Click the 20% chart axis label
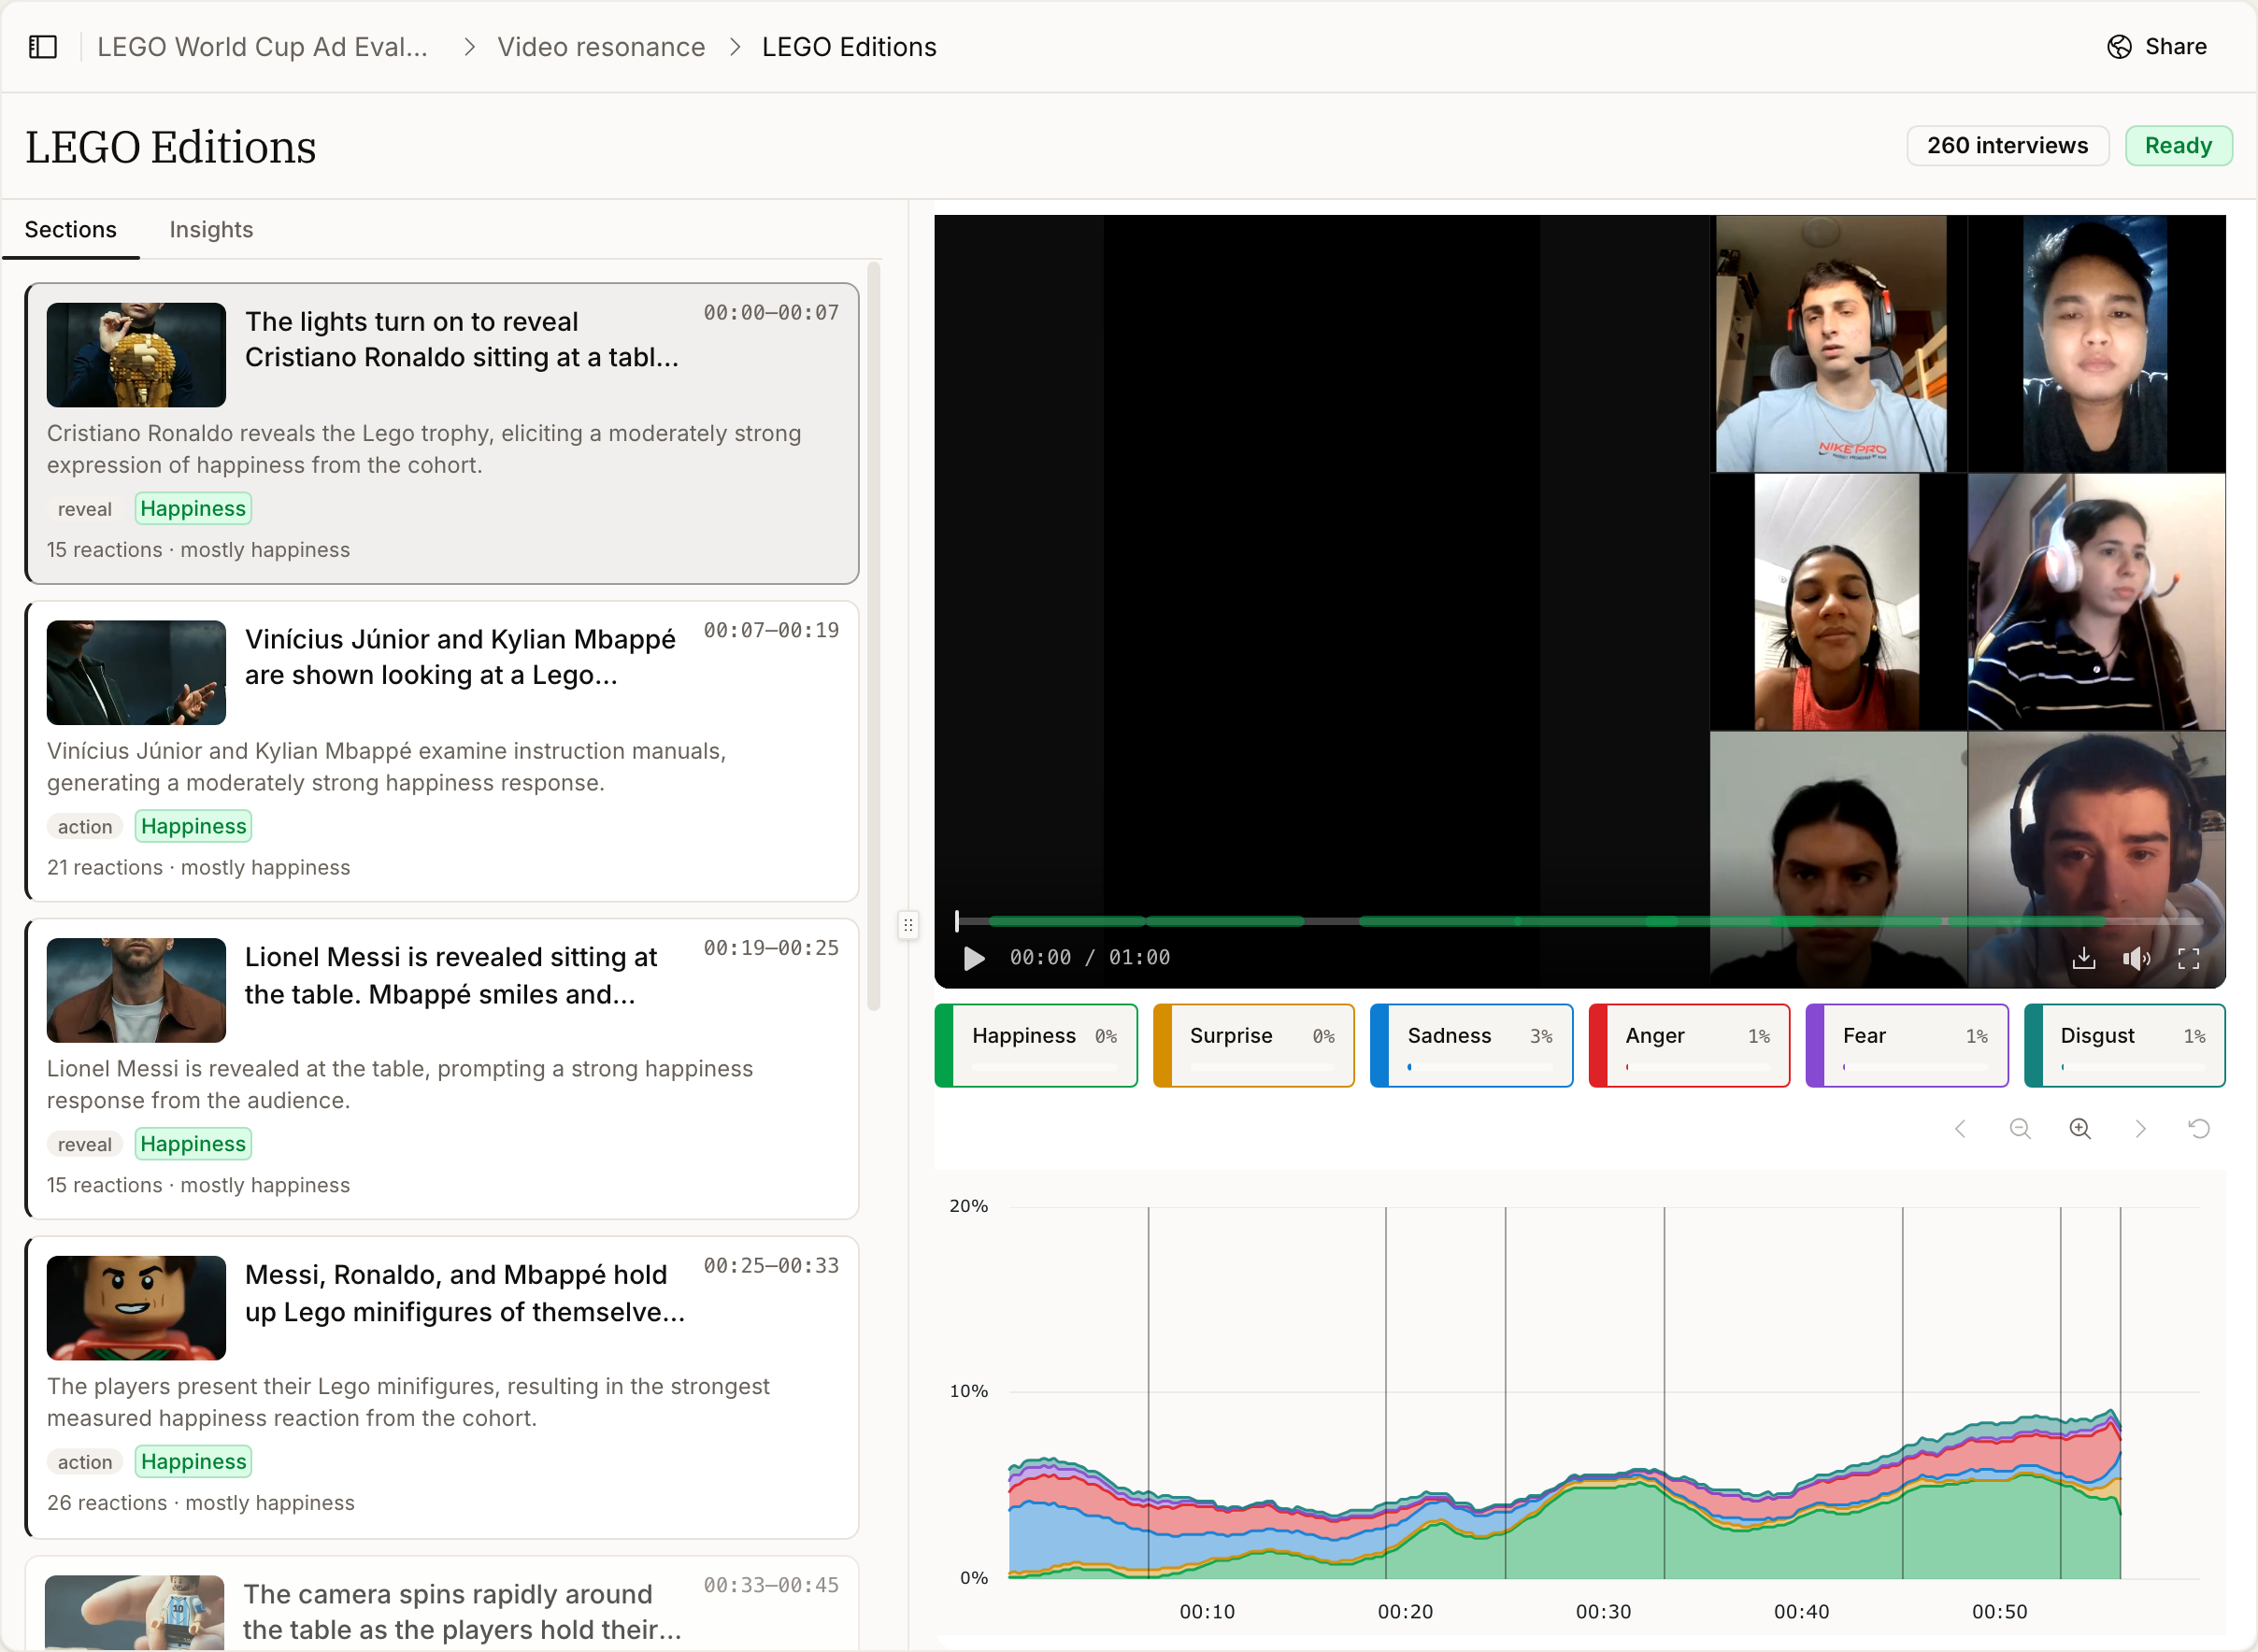This screenshot has height=1652, width=2258. pos(968,1206)
